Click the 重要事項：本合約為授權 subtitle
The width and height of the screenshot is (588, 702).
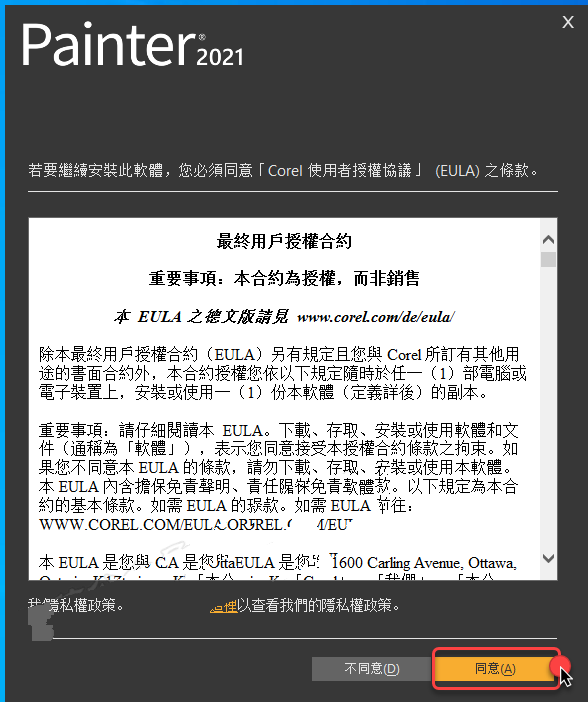click(x=284, y=278)
